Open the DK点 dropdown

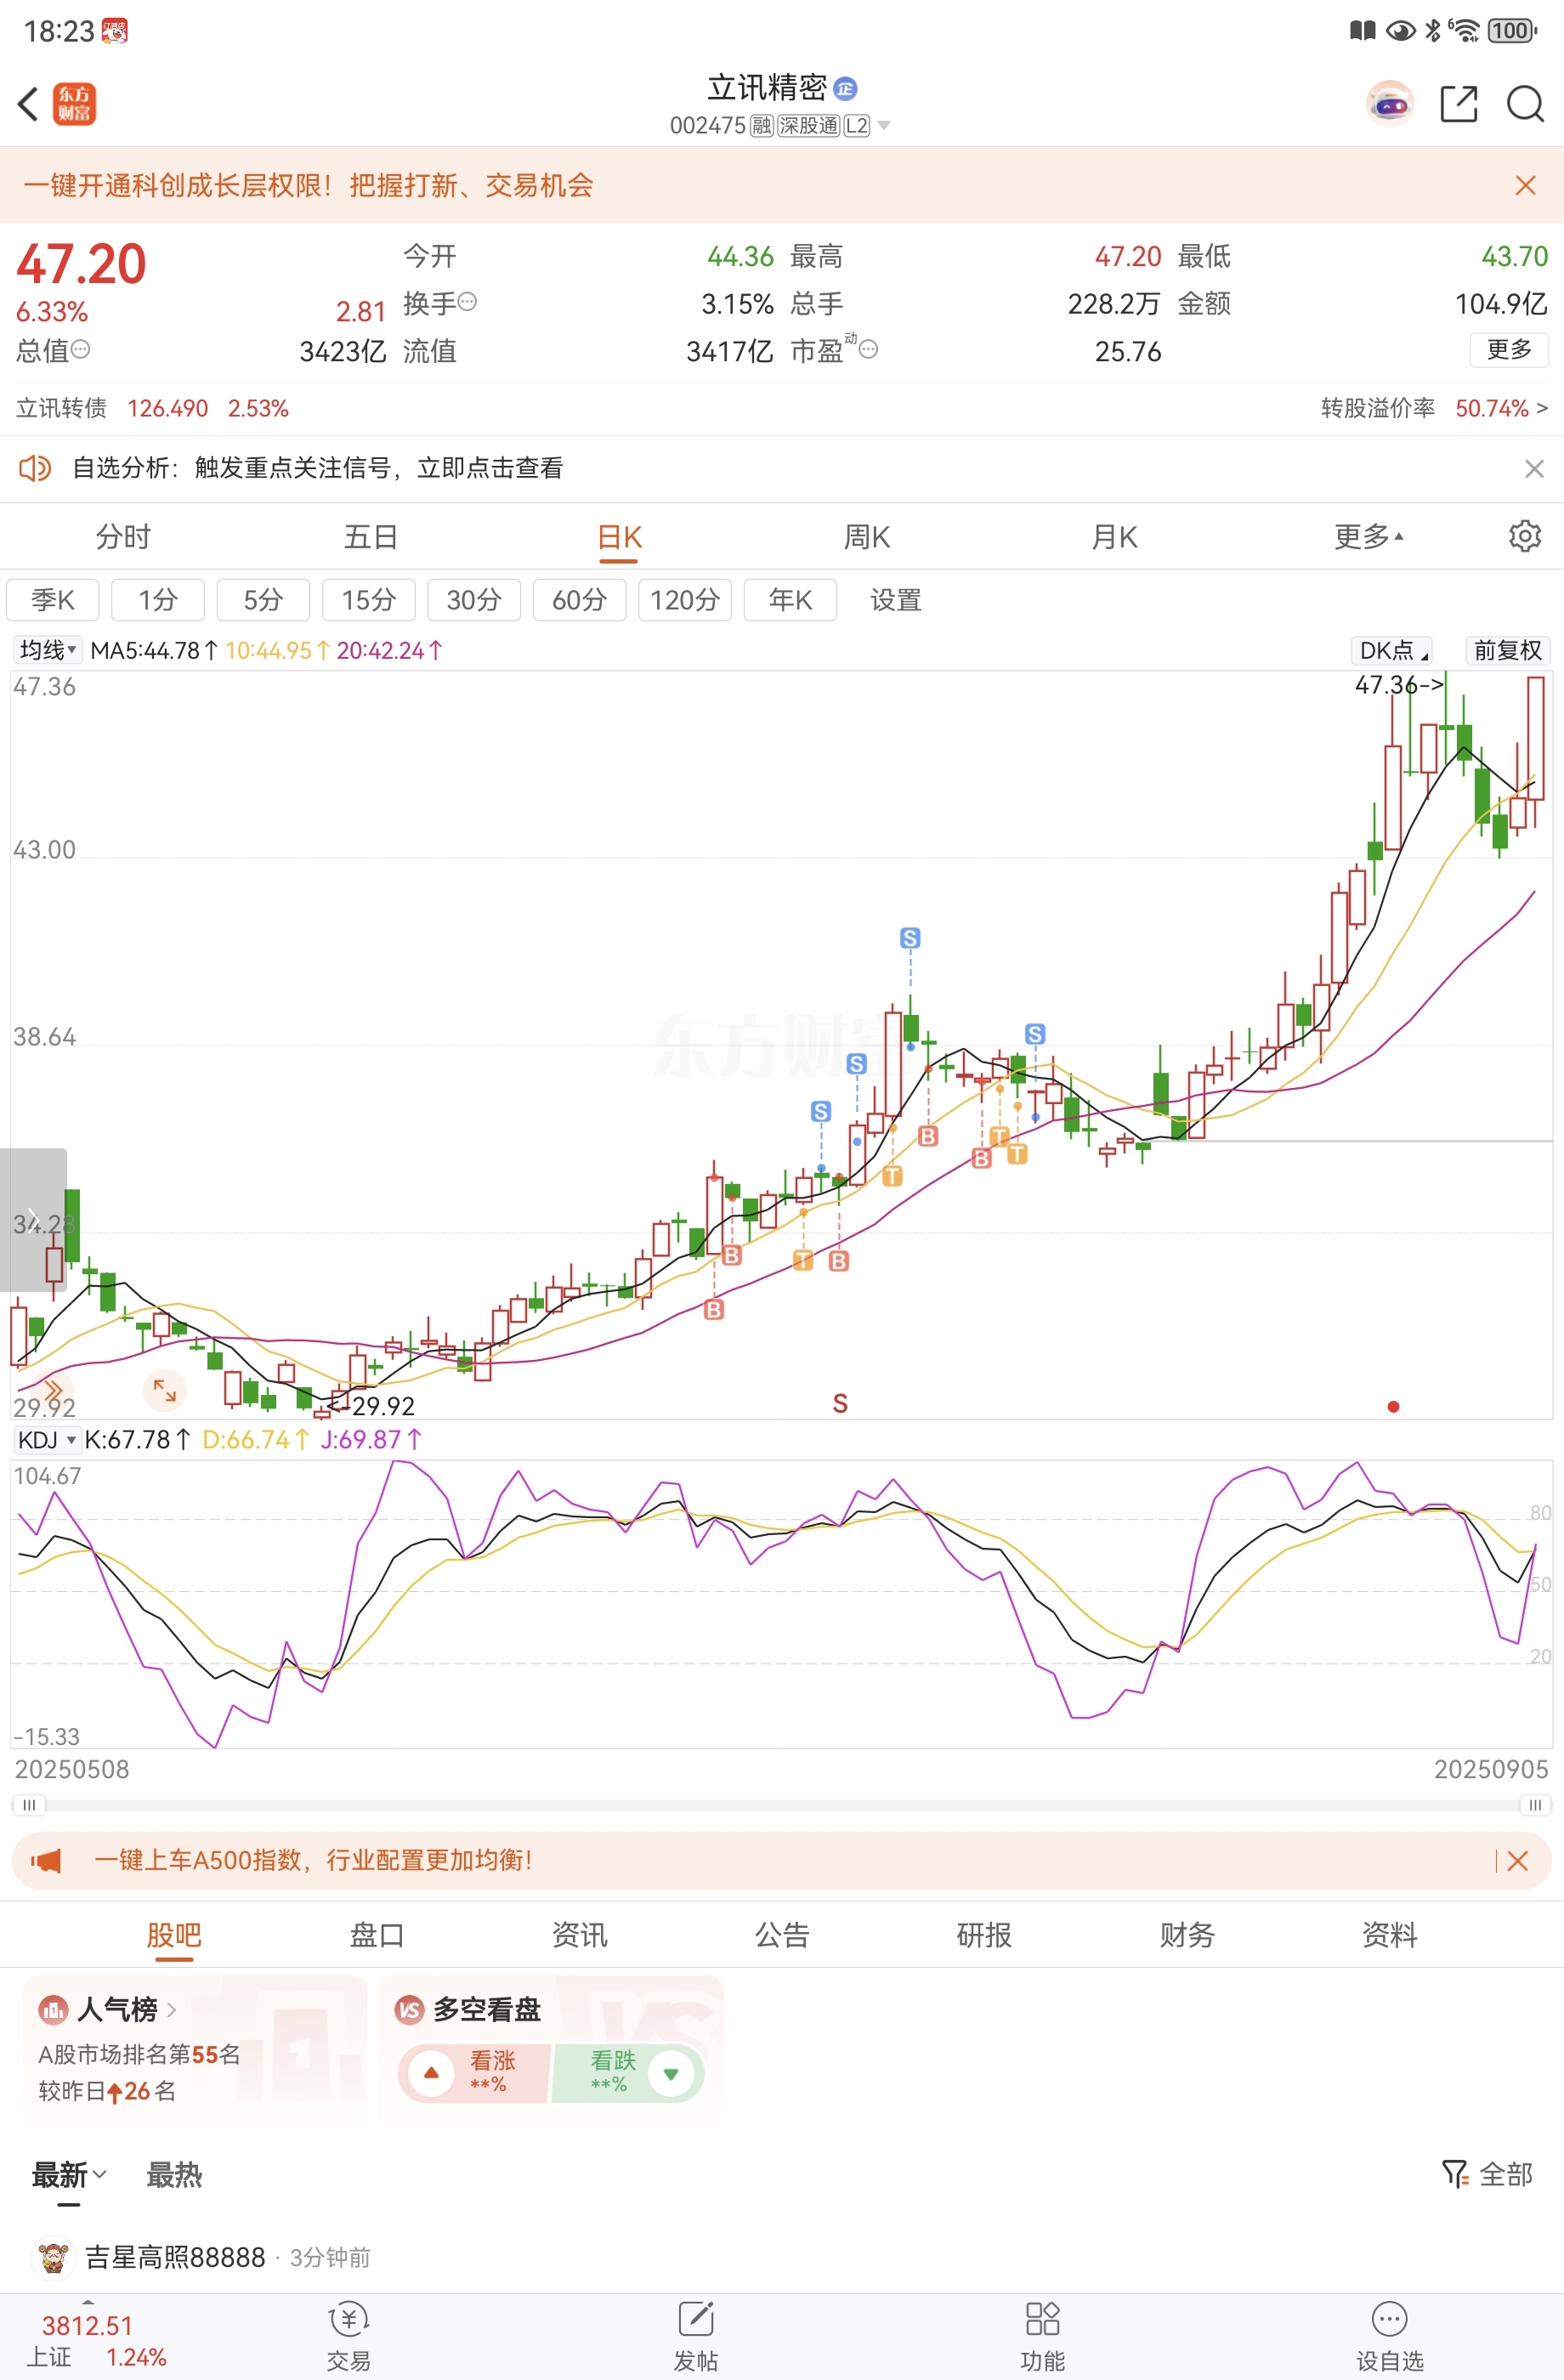(1392, 650)
